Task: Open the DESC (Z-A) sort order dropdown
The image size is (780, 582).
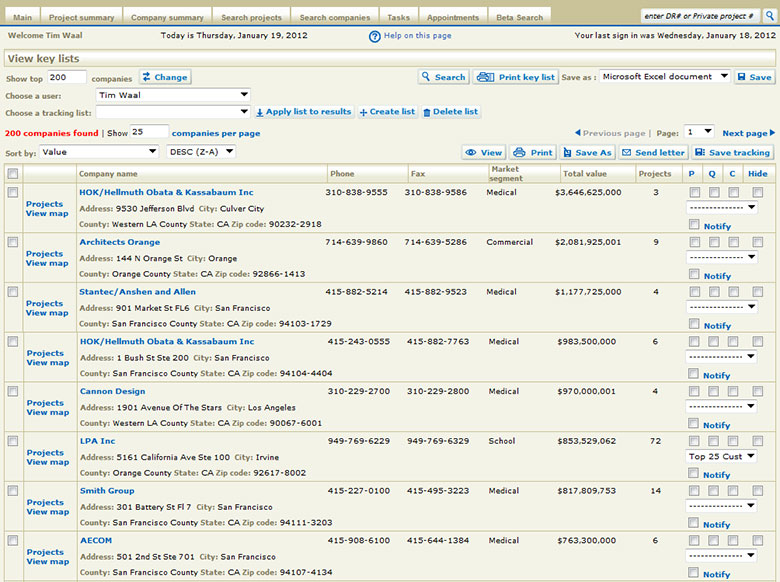Action: (x=201, y=152)
